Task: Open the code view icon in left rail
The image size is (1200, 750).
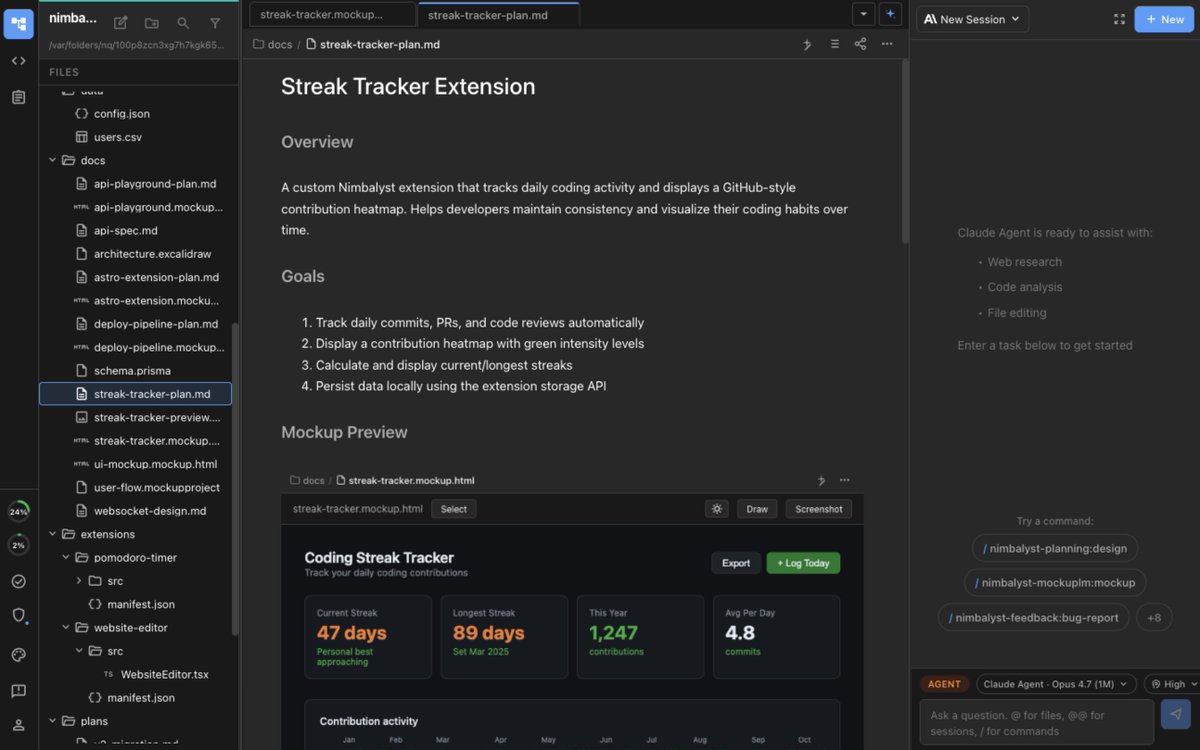Action: click(x=18, y=61)
